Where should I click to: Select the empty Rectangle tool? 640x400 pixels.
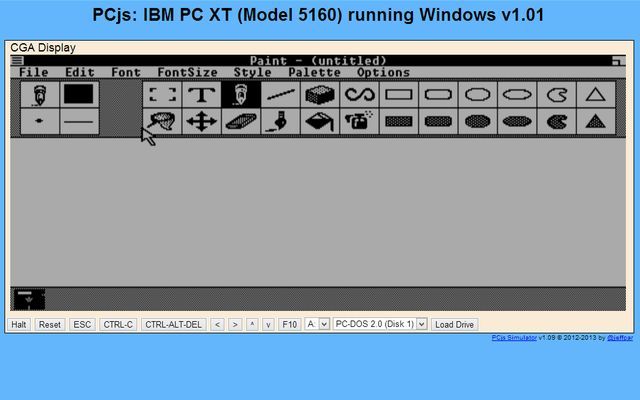coord(399,94)
